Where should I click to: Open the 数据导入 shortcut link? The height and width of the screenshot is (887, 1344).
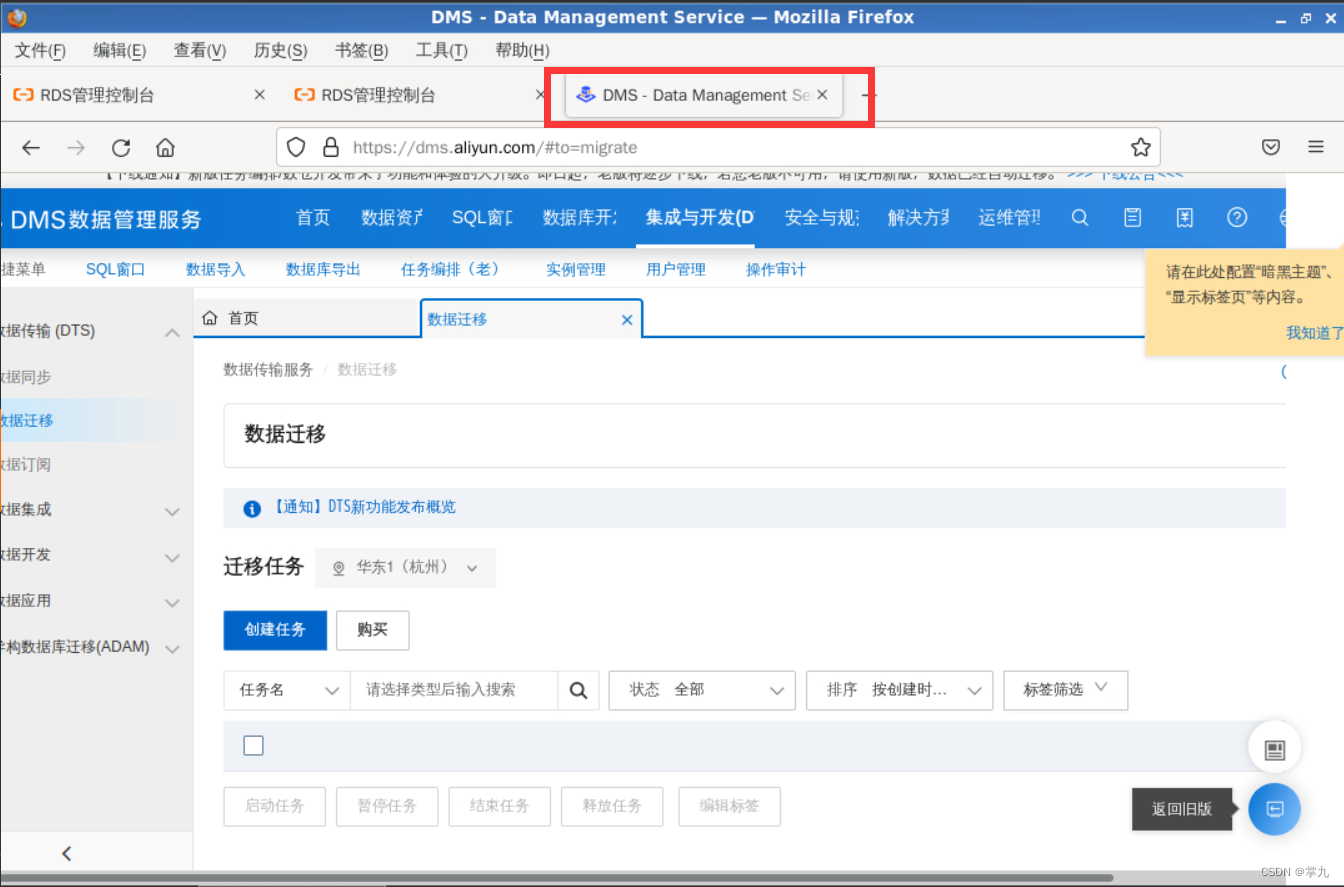click(x=215, y=269)
